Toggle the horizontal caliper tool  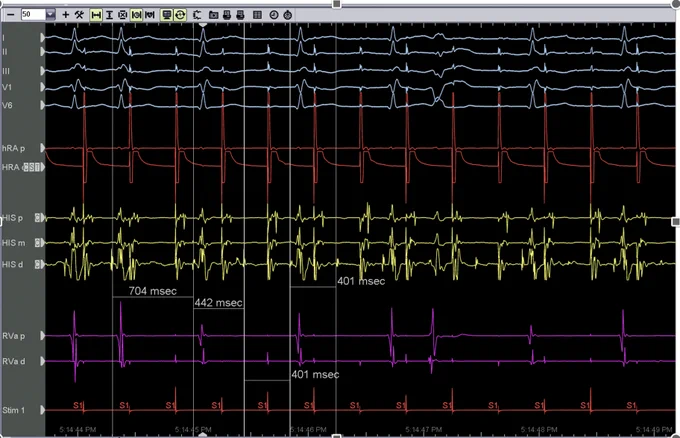tap(96, 15)
